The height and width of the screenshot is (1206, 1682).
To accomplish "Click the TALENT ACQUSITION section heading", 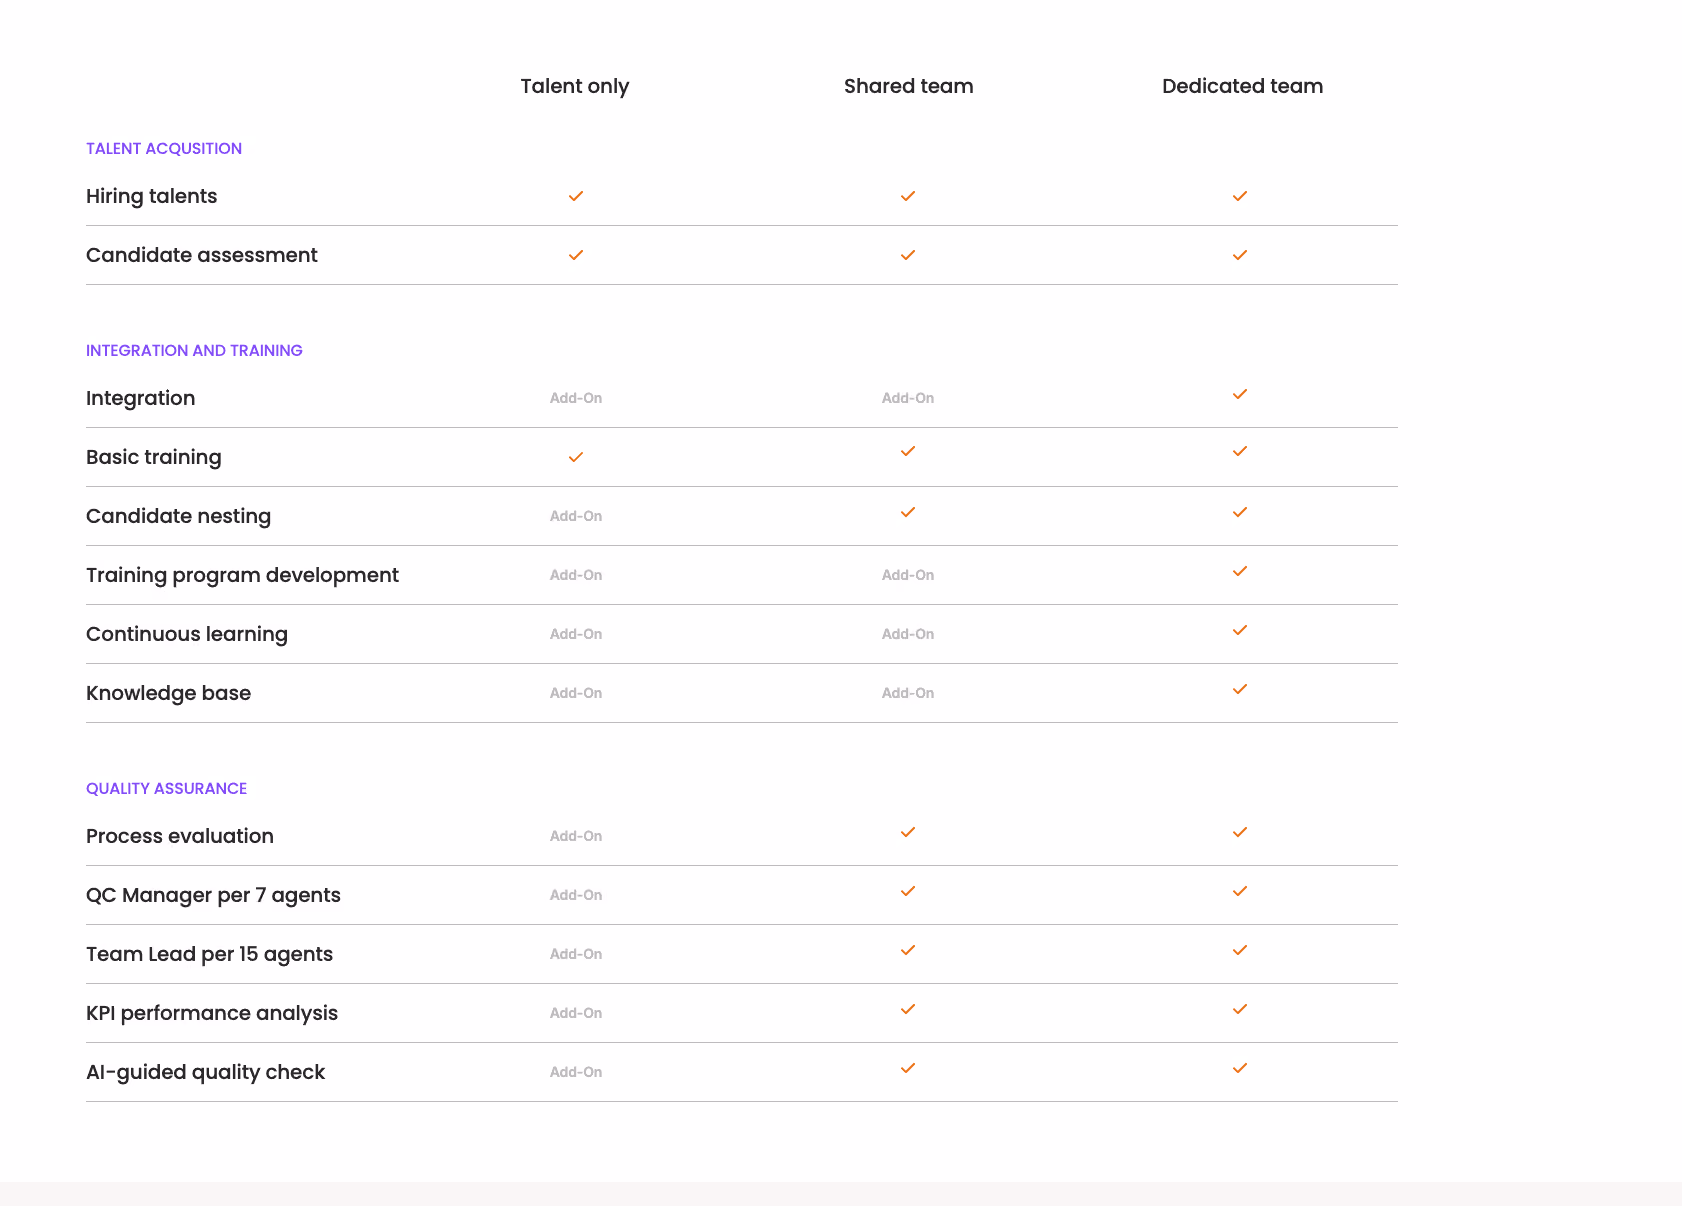I will 164,148.
